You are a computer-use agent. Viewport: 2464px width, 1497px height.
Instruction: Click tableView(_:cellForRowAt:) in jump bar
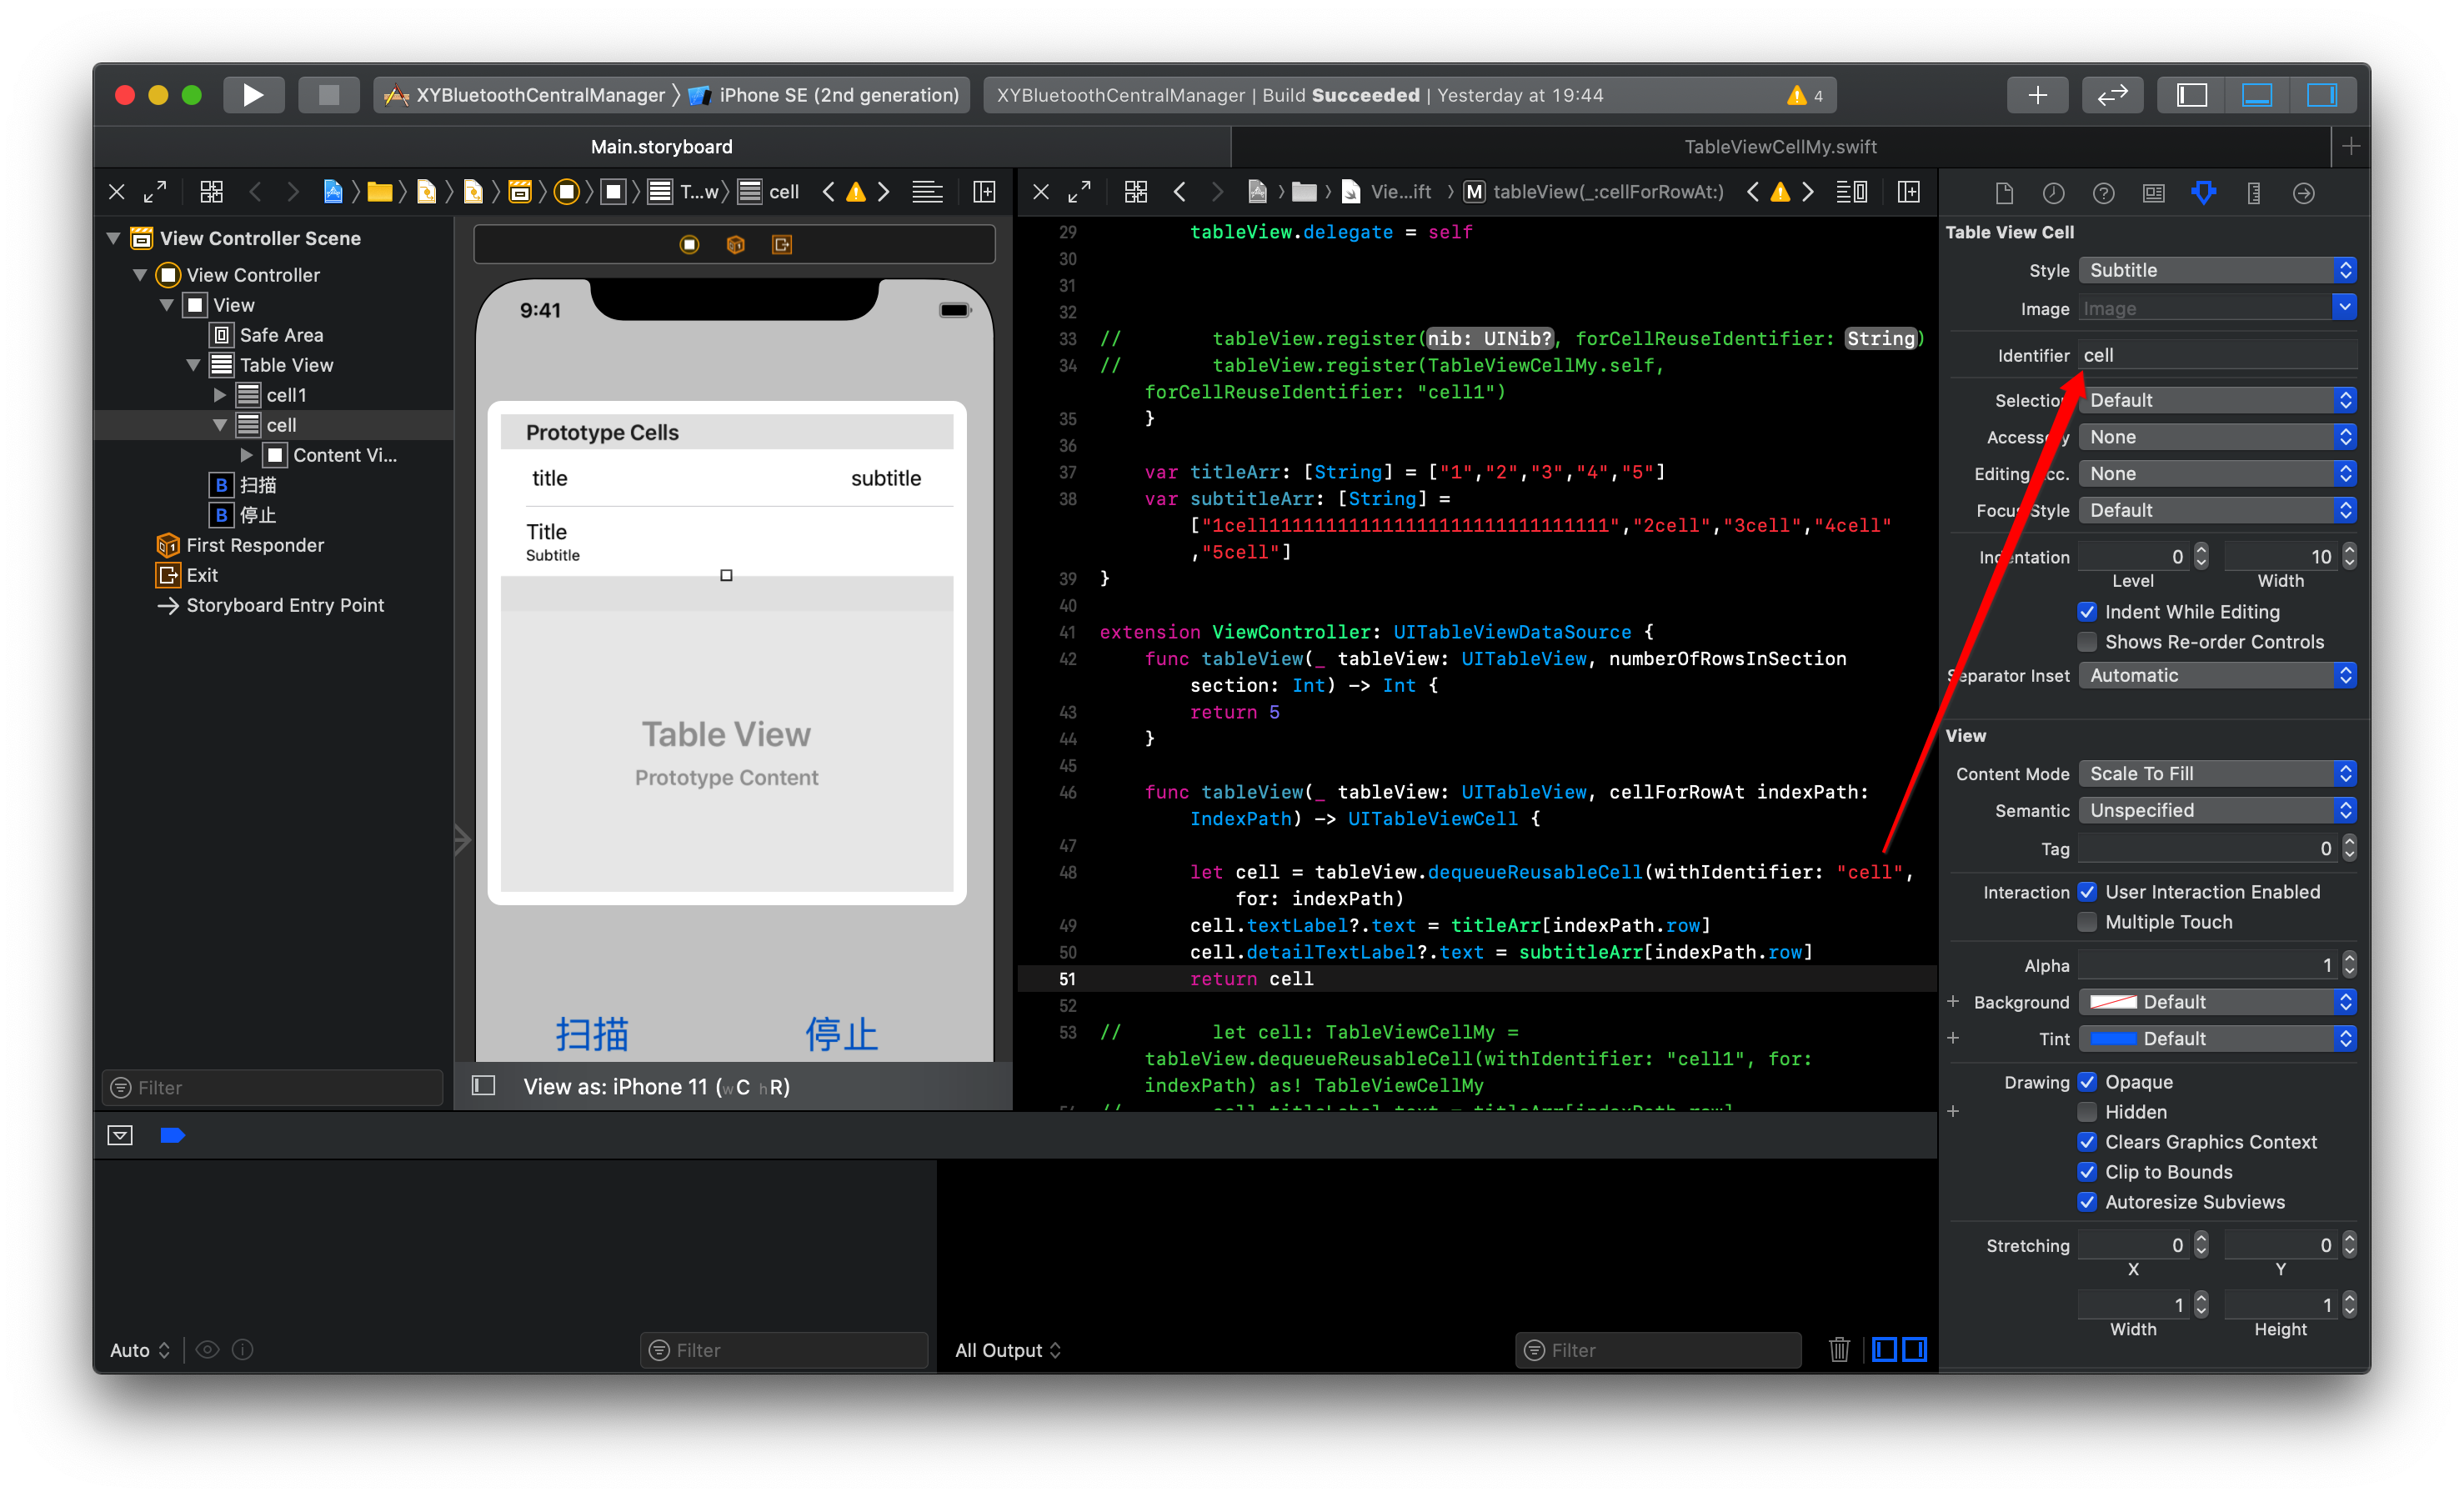click(x=1594, y=192)
